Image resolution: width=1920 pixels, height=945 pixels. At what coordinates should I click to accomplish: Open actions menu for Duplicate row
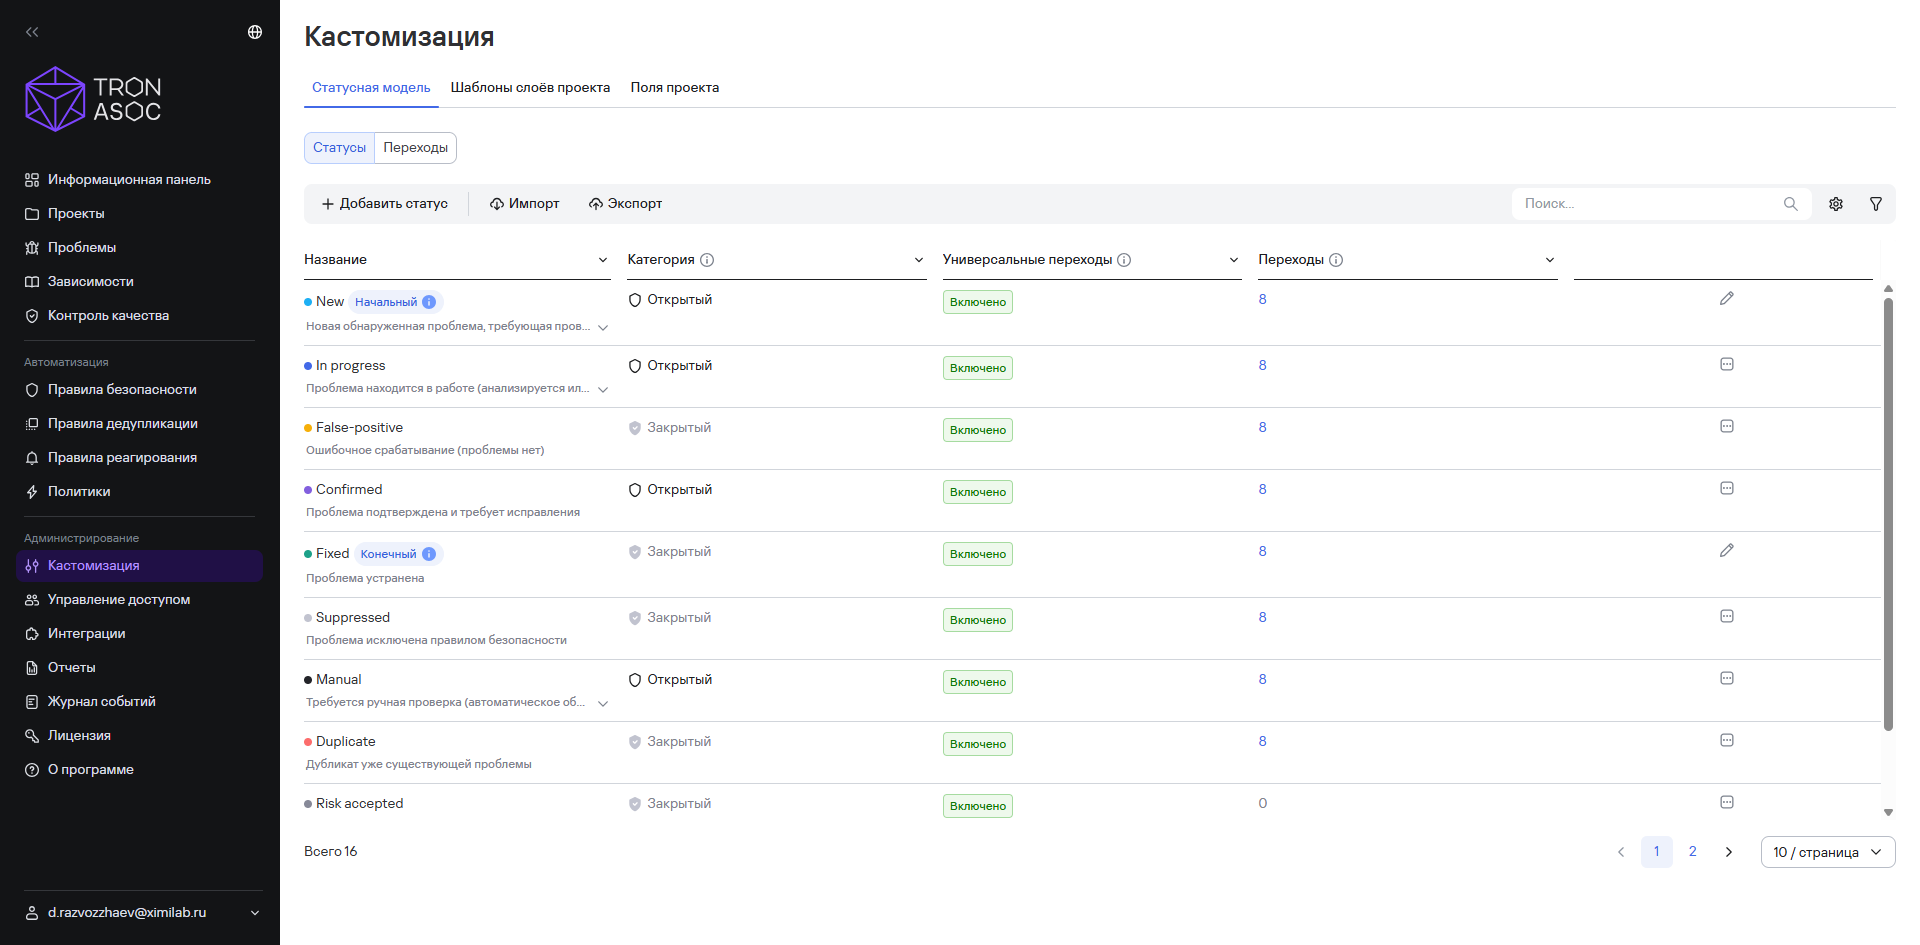[1727, 740]
